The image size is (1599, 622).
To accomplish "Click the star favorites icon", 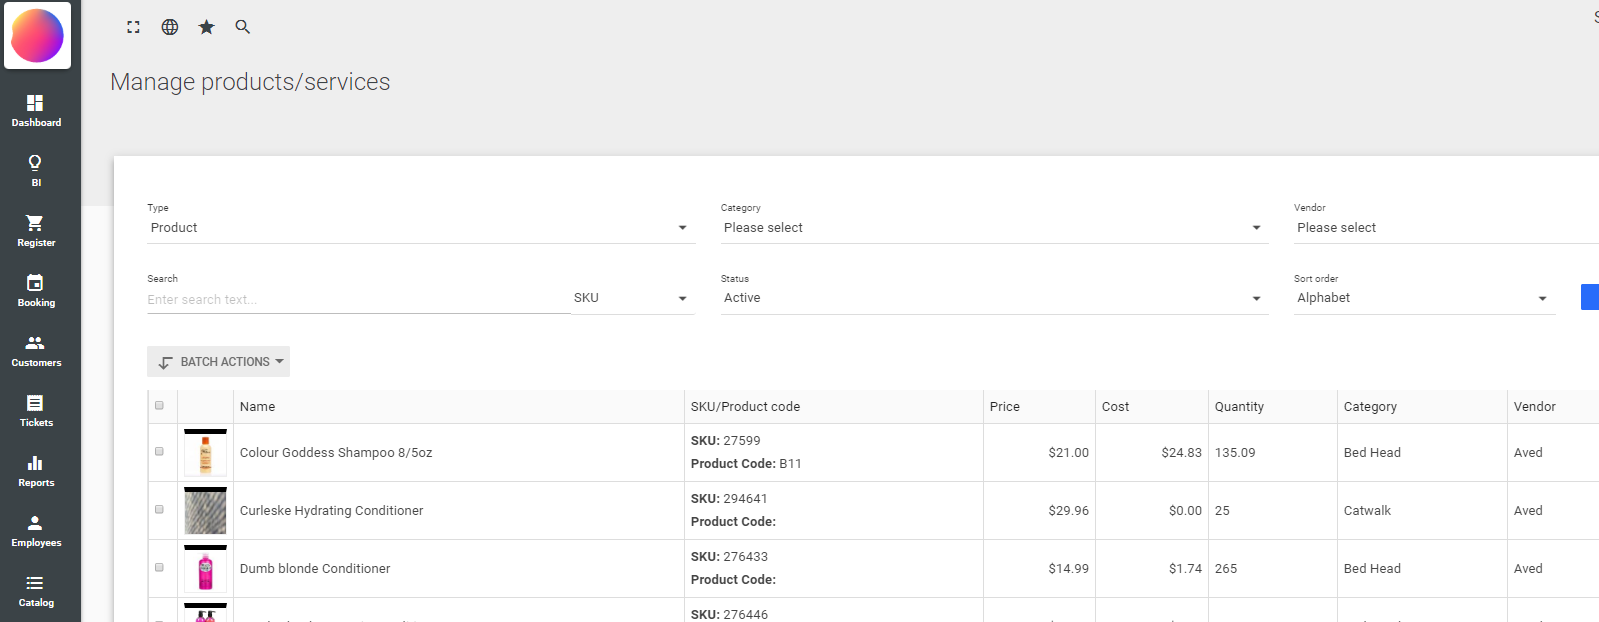I will tap(206, 27).
